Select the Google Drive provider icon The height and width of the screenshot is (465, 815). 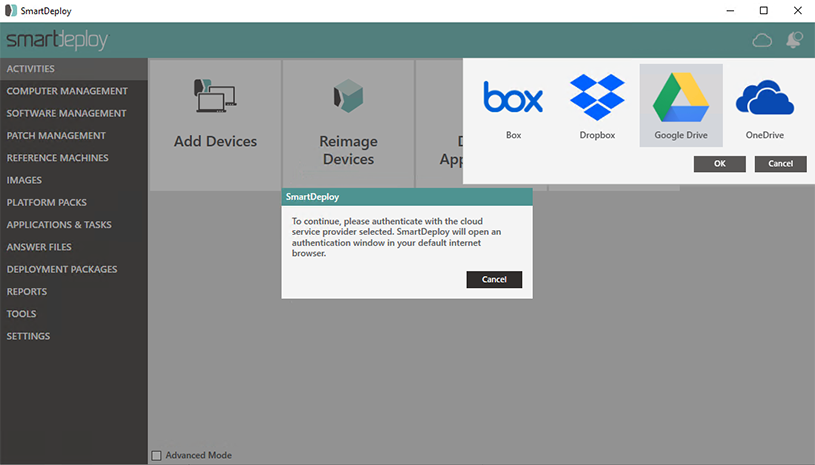click(681, 97)
